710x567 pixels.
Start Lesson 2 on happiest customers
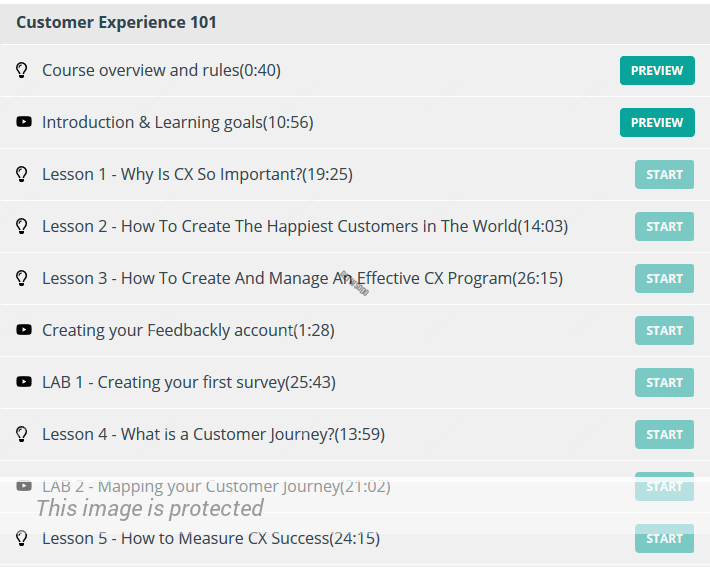[x=664, y=227]
